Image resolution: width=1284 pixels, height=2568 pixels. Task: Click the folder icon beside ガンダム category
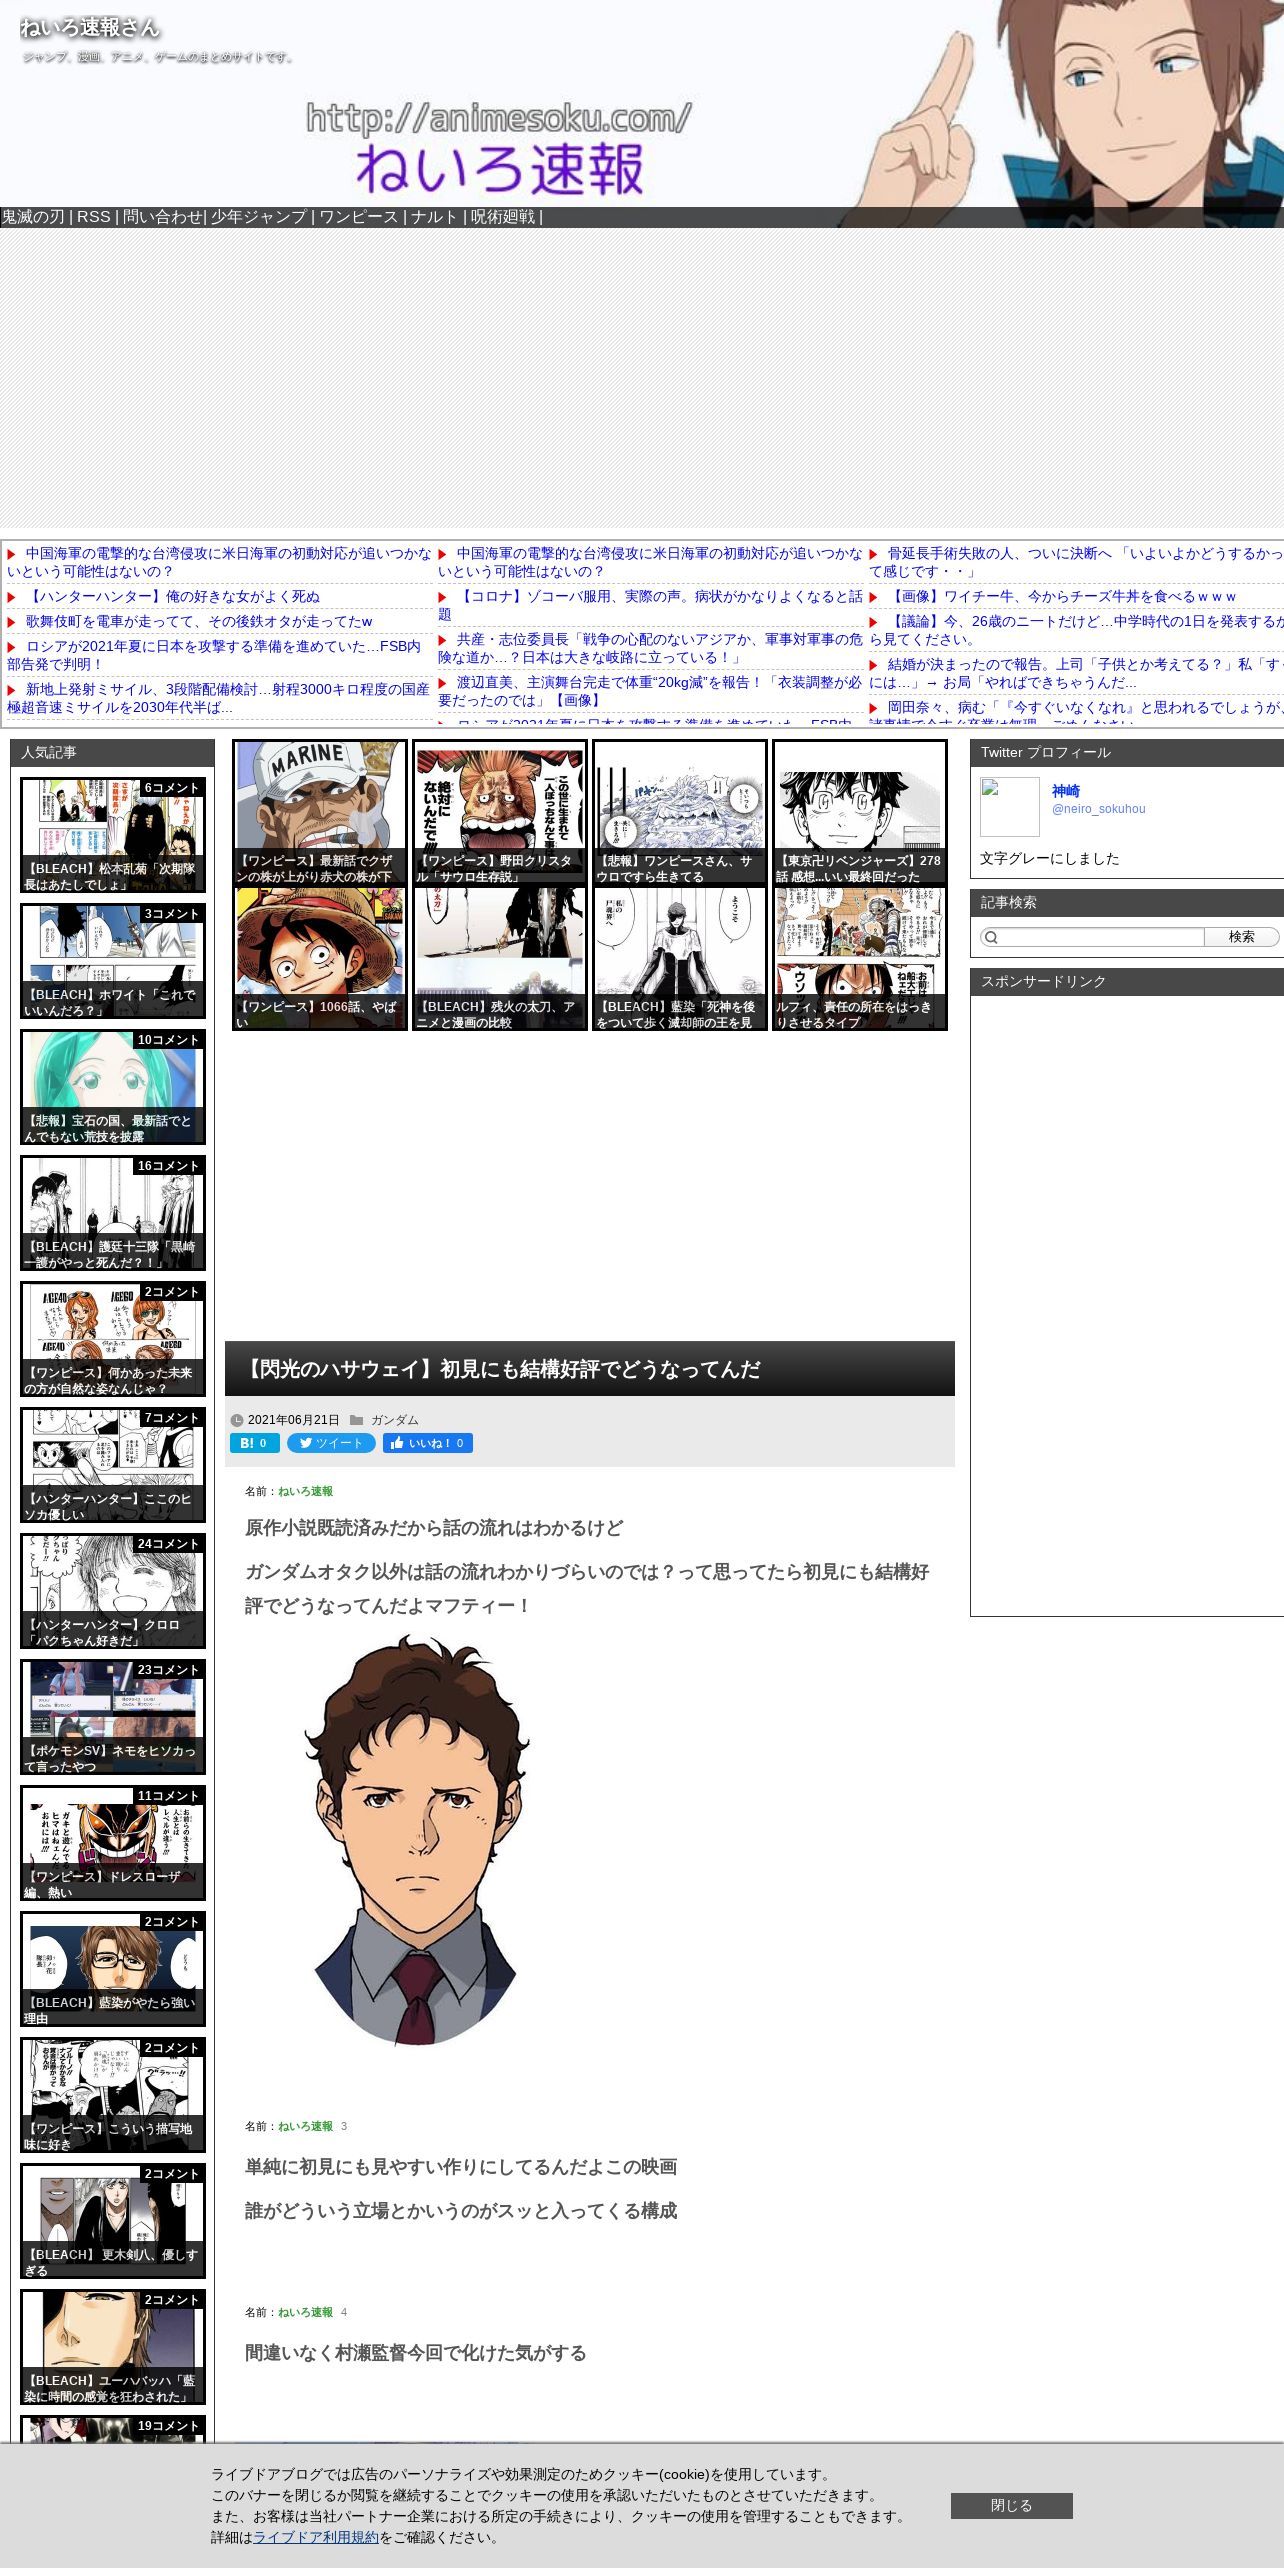click(357, 1420)
